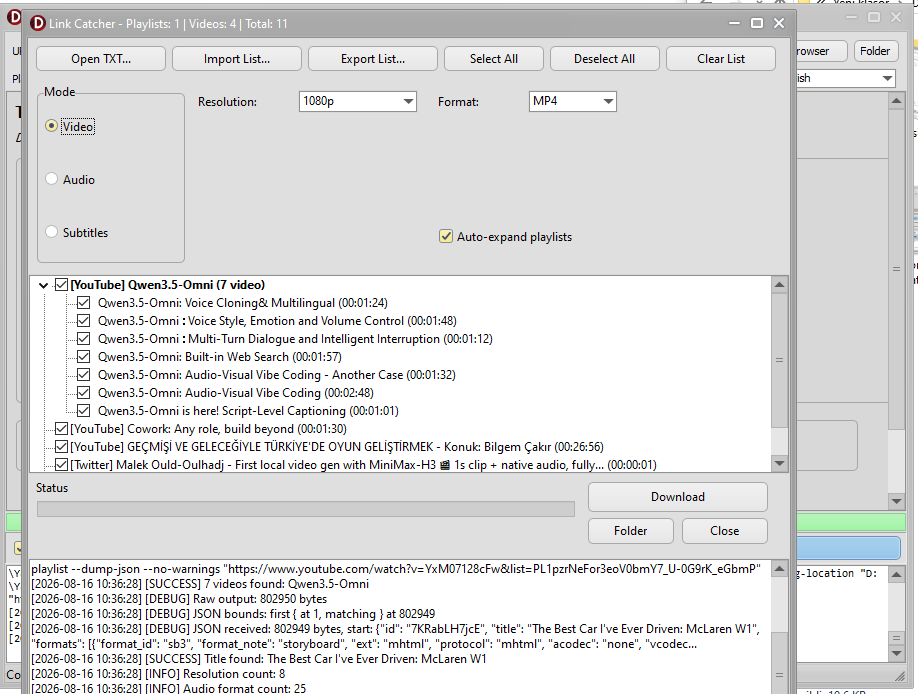The width and height of the screenshot is (918, 694).
Task: Click the Folder button below Download
Action: (x=631, y=531)
